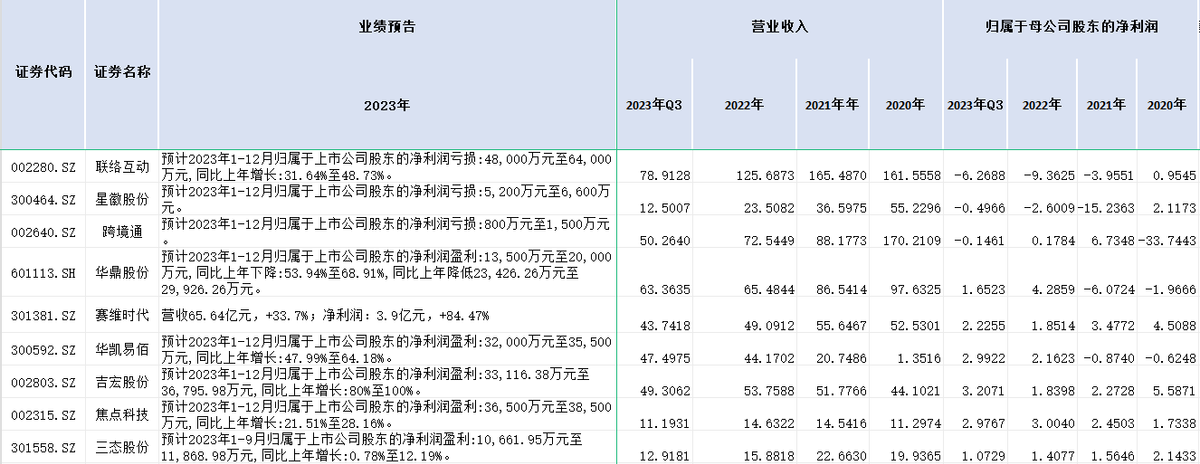Select the 证券代码 header cell

pyautogui.click(x=43, y=73)
